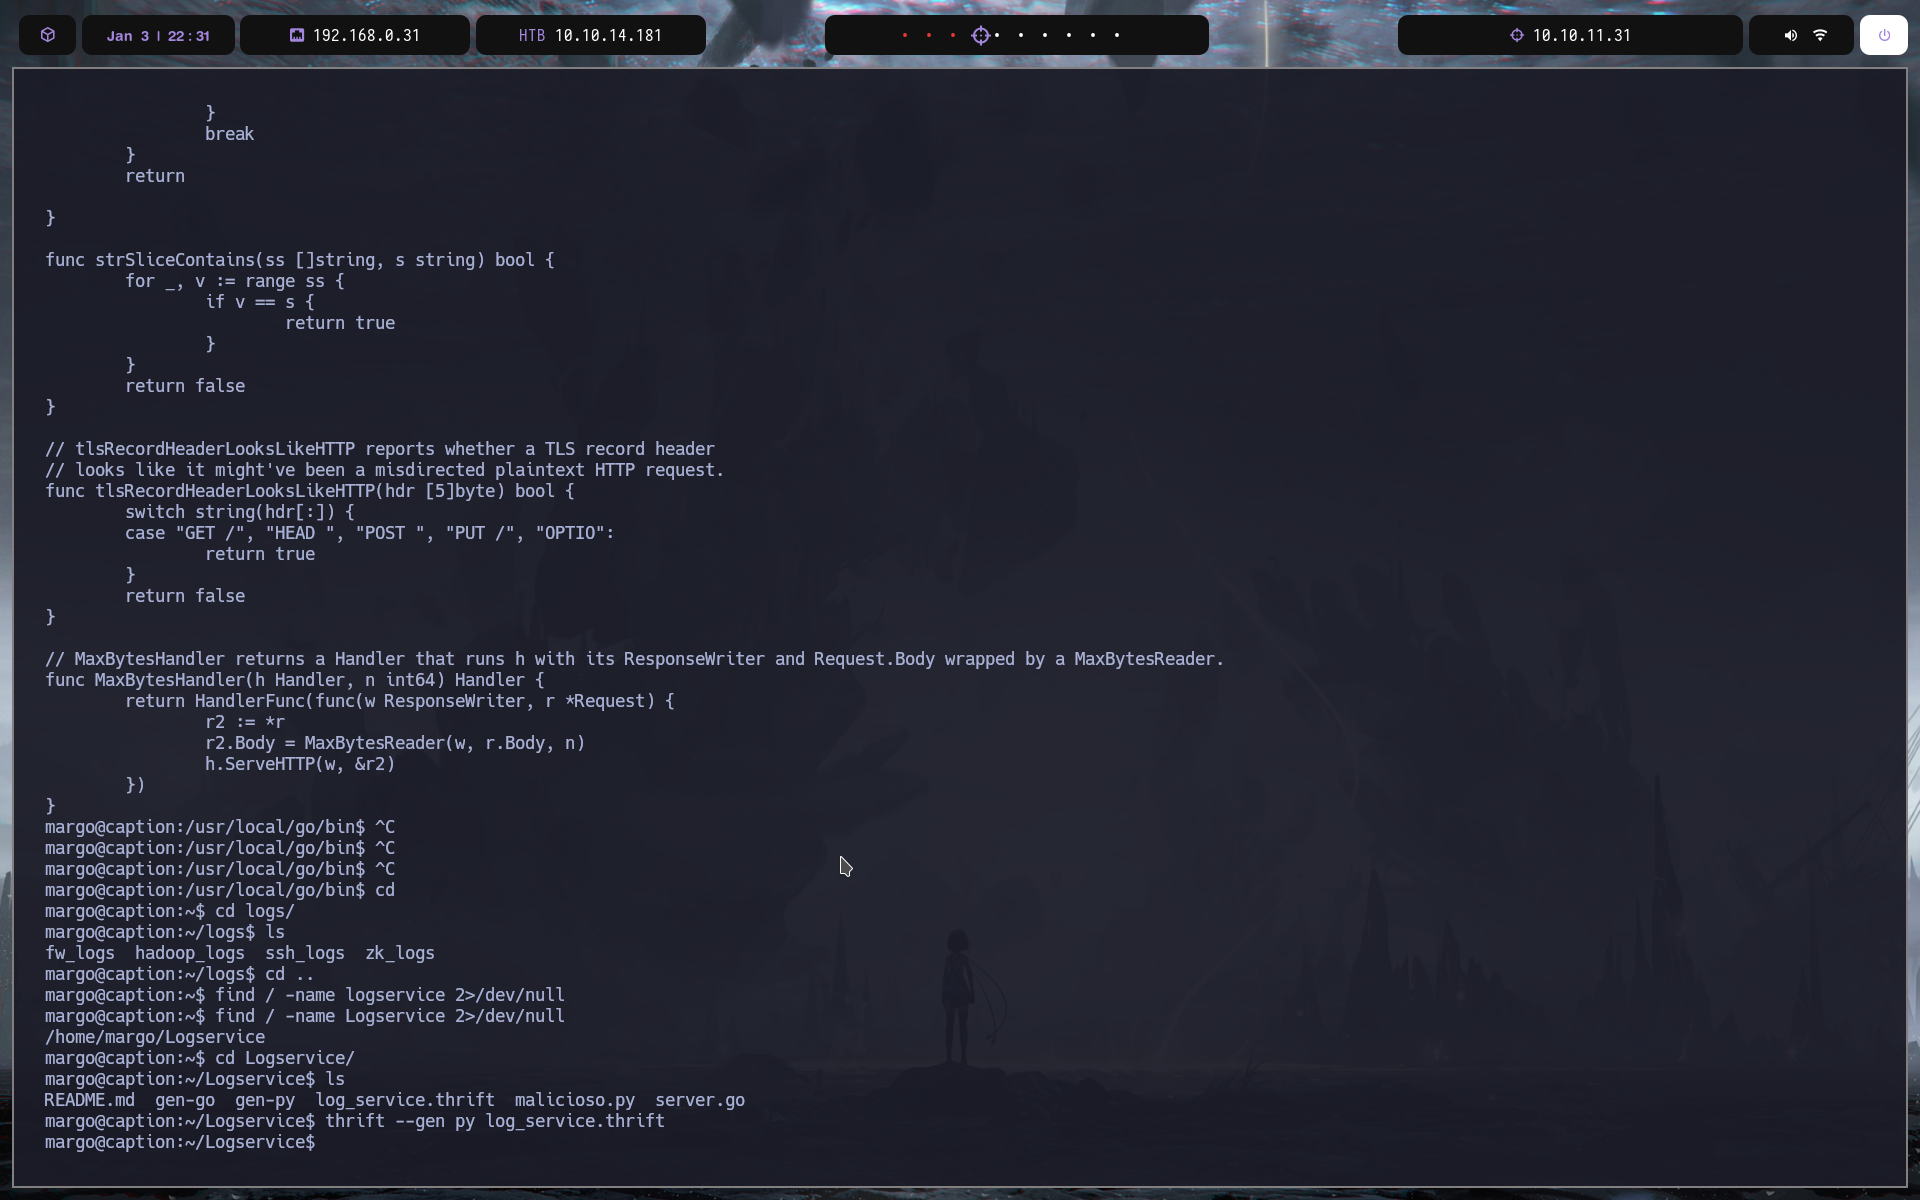Click 'gen-py' in the ls output

[265, 1100]
